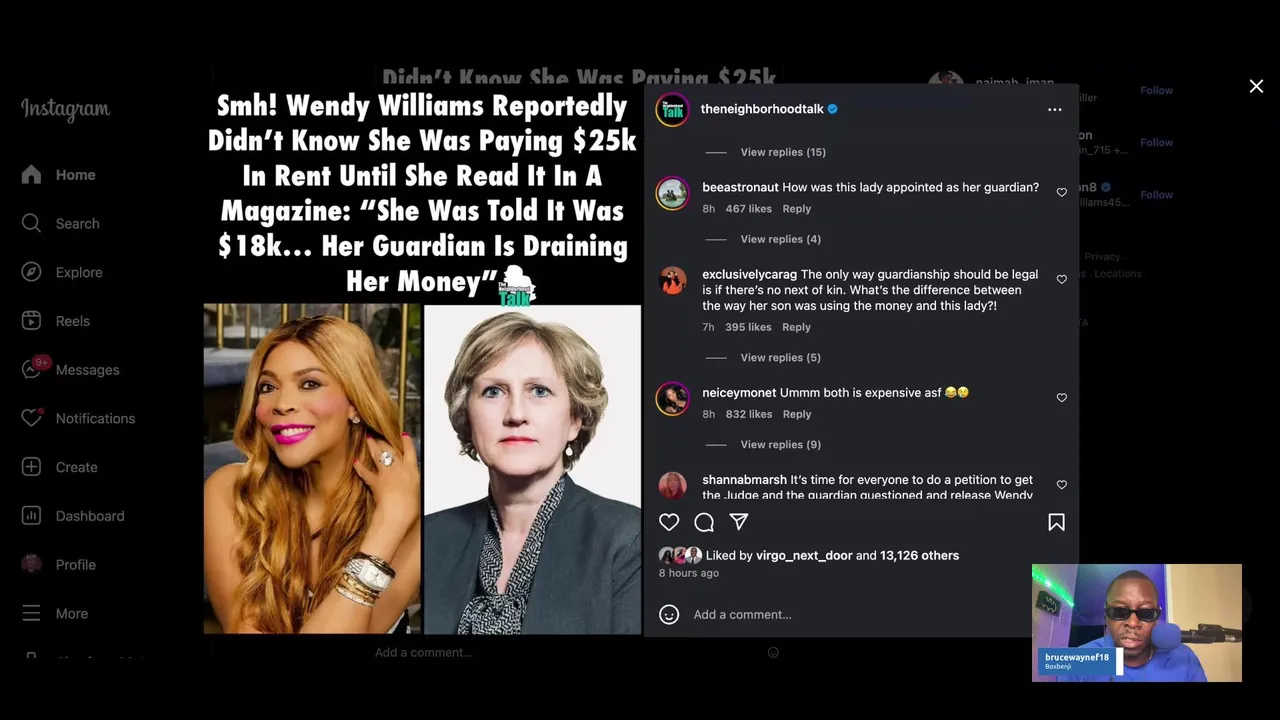The height and width of the screenshot is (720, 1280).
Task: Reply to exclusivelycarag's comment
Action: coord(796,327)
